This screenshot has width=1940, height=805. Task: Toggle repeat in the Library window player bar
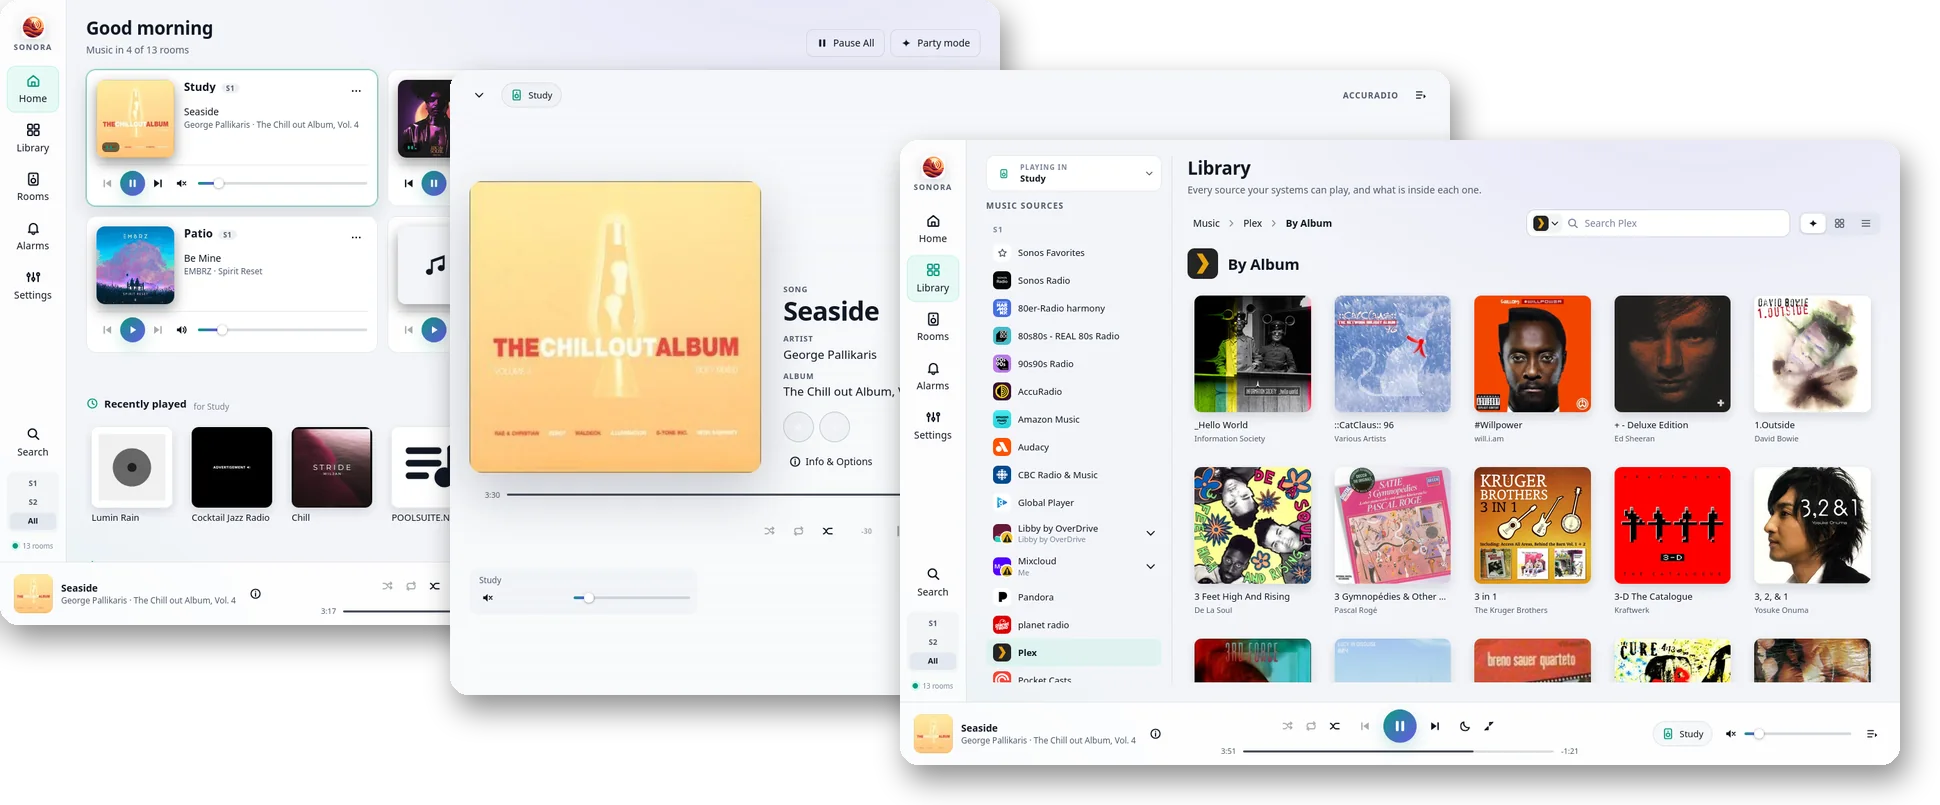click(x=1311, y=726)
